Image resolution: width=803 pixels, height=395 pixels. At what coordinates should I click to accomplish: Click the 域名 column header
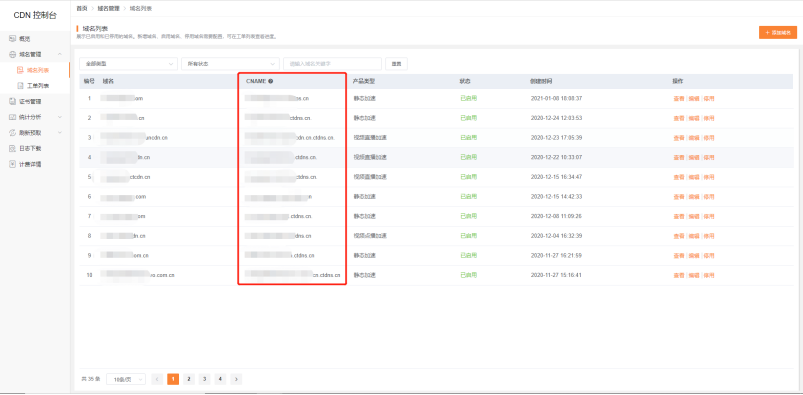pyautogui.click(x=108, y=81)
